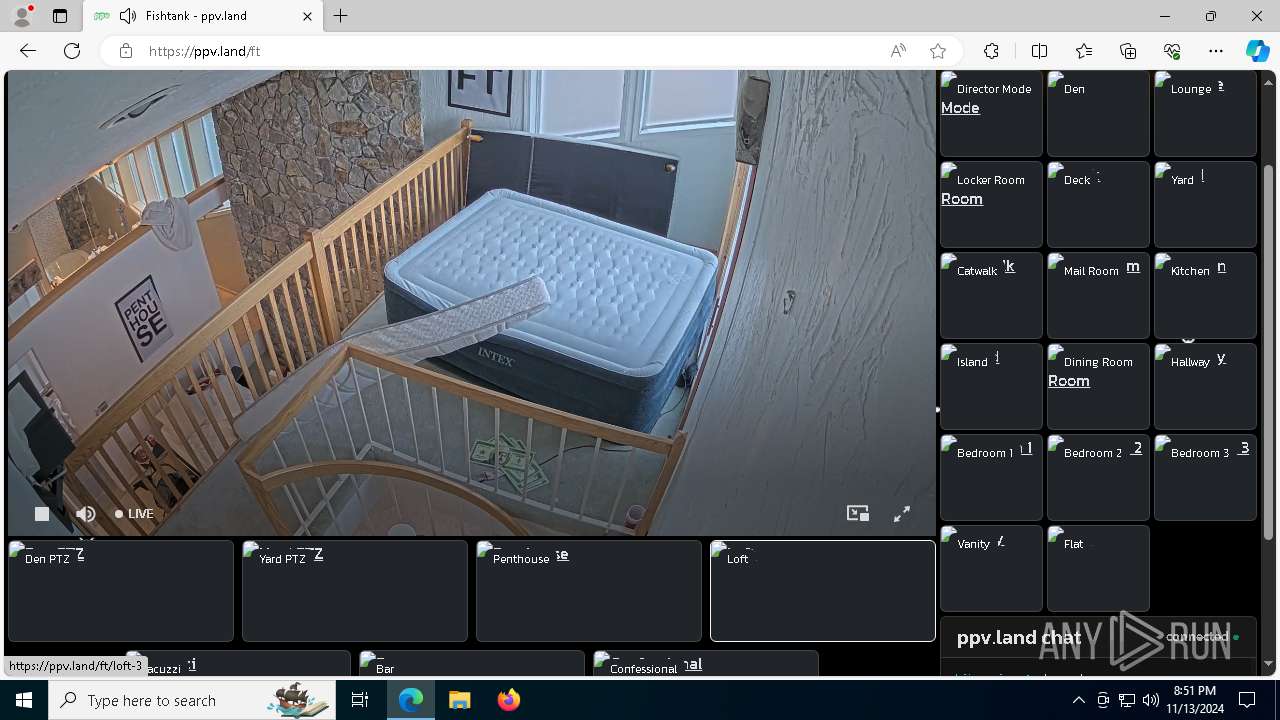
Task: Open the Director Mode camera
Action: point(991,113)
